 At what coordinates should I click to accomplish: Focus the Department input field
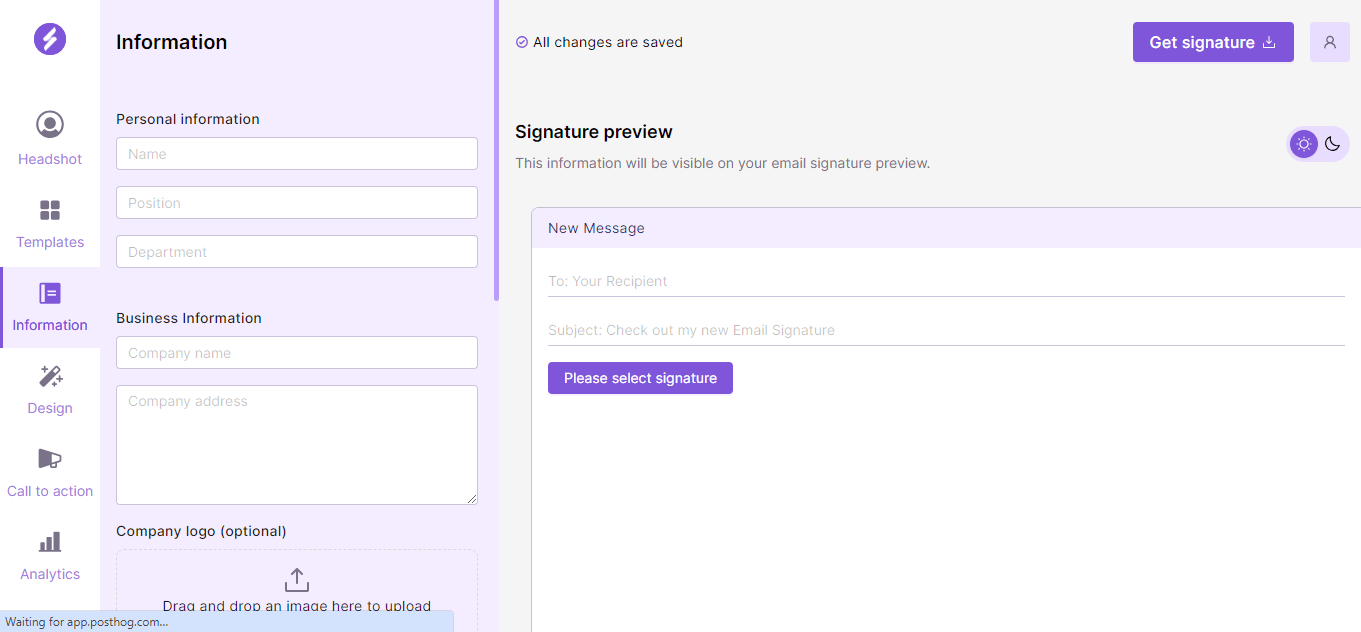297,252
